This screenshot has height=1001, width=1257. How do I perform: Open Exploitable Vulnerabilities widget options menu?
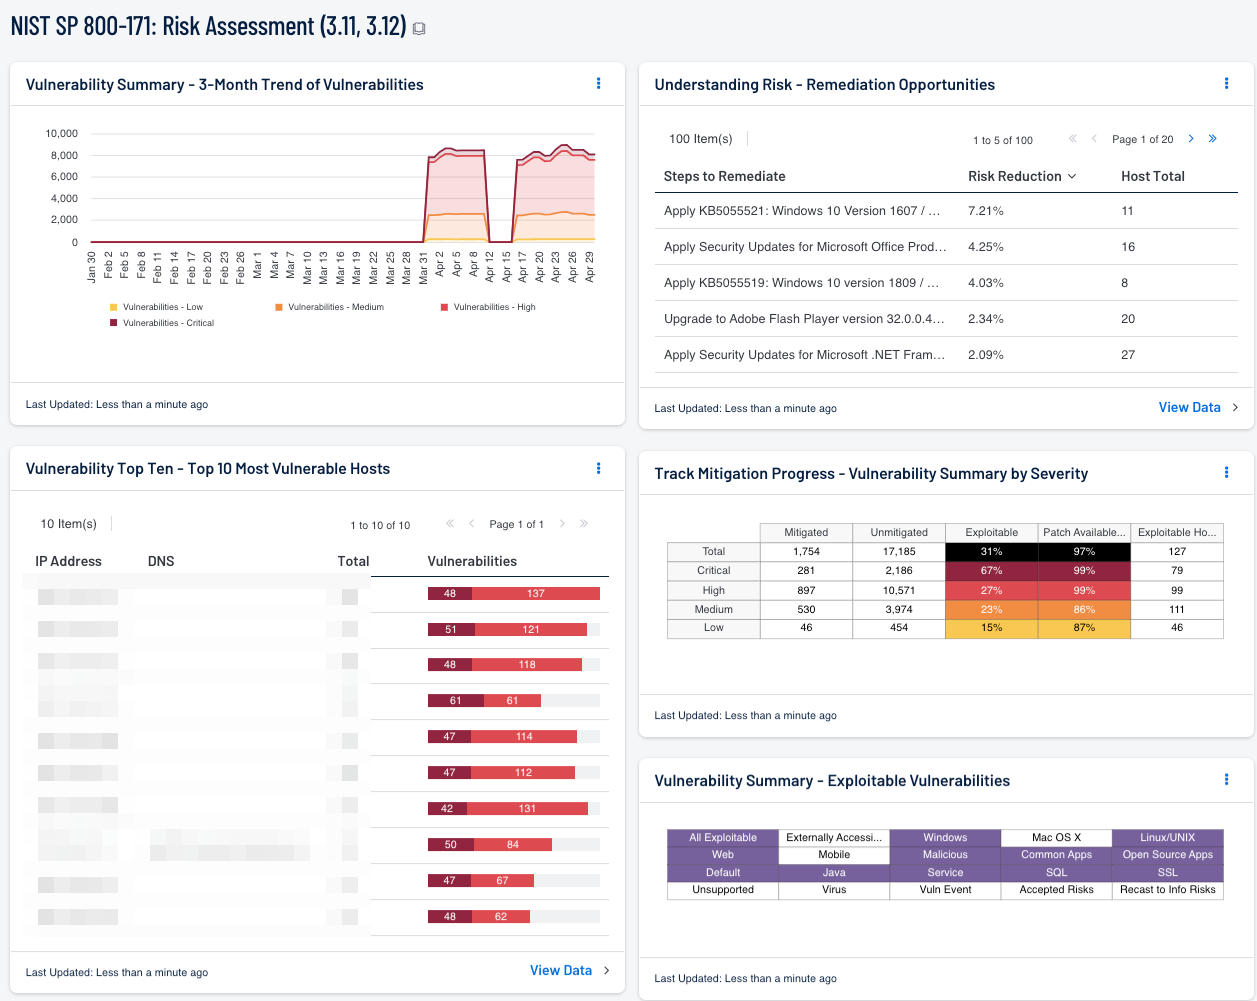pyautogui.click(x=1226, y=780)
